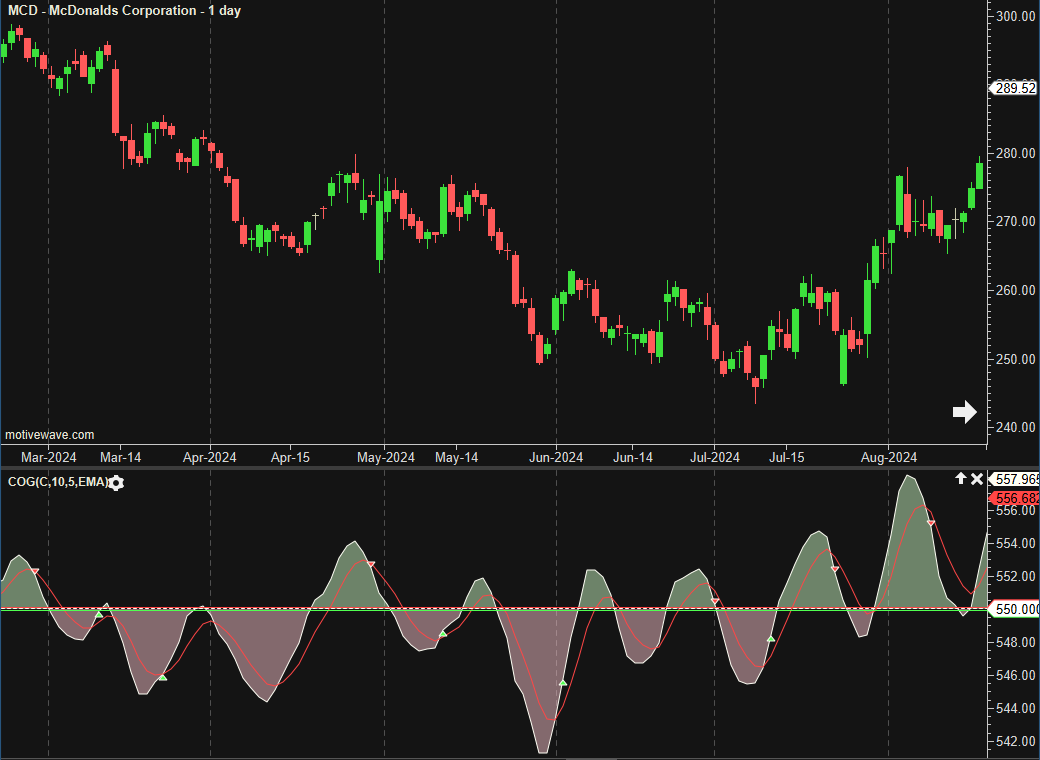This screenshot has height=760, width=1040.
Task: Open the motivewave.com watermark link
Action: [x=50, y=435]
